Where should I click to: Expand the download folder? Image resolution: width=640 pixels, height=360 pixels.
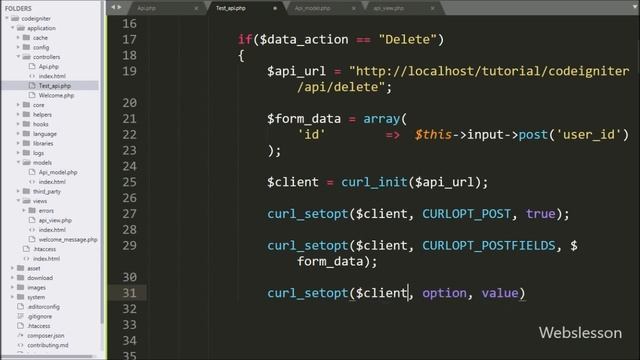[x=12, y=278]
